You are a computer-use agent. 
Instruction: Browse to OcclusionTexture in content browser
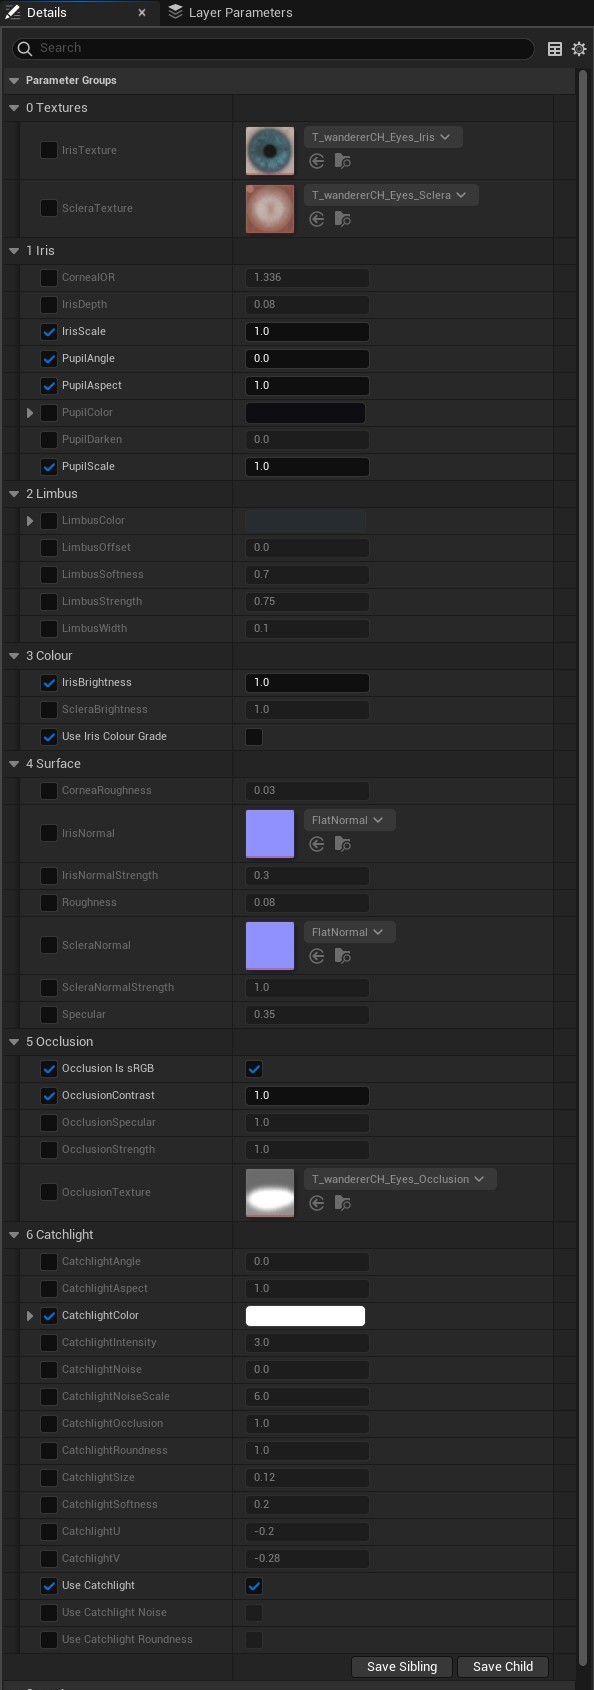coord(343,1203)
